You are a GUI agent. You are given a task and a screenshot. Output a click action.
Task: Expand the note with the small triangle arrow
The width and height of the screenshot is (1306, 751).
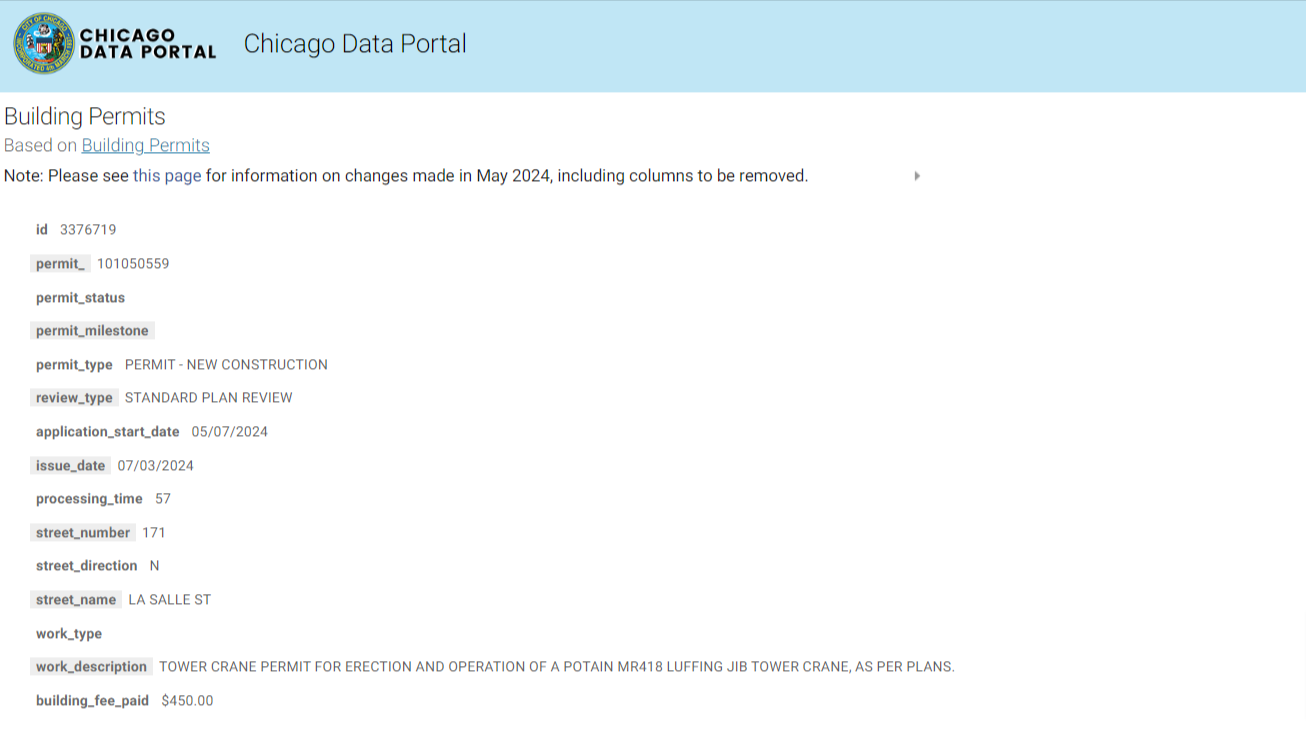click(917, 176)
